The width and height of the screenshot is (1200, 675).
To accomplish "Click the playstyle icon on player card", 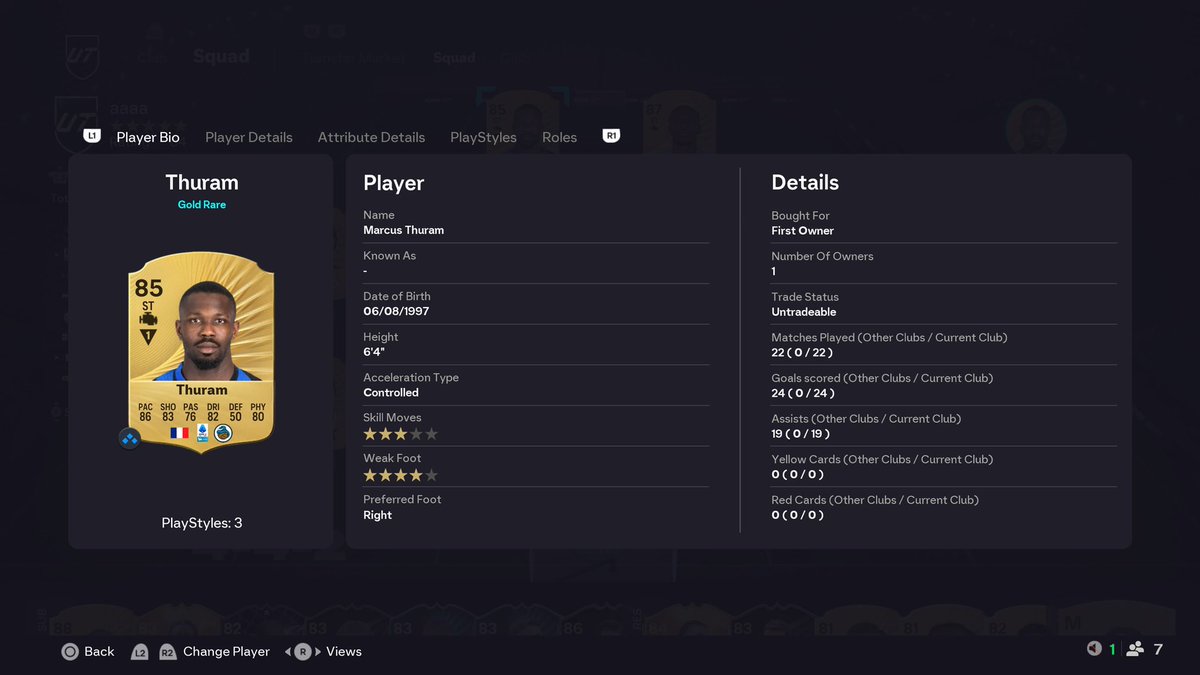I will coord(148,320).
